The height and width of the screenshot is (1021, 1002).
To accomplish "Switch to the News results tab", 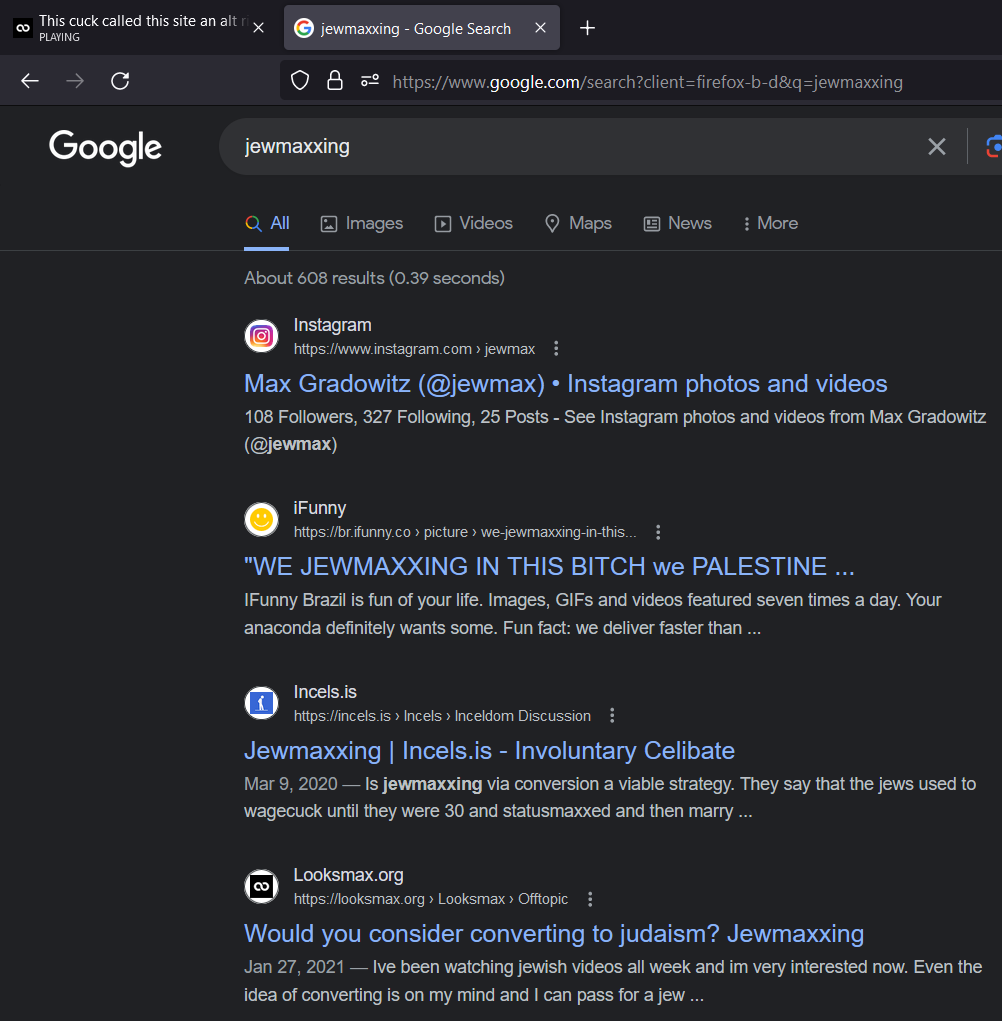I will pyautogui.click(x=677, y=223).
